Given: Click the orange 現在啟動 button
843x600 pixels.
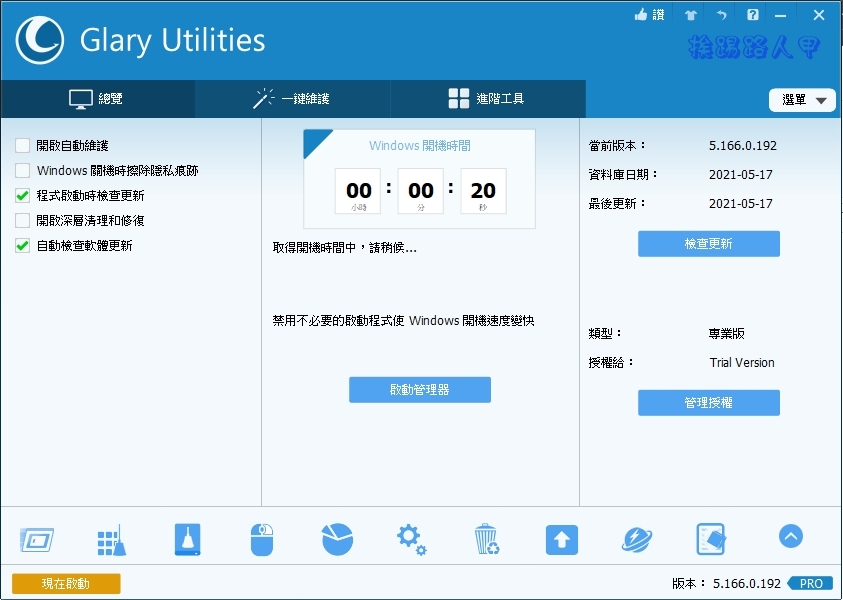Looking at the screenshot, I should pyautogui.click(x=65, y=583).
